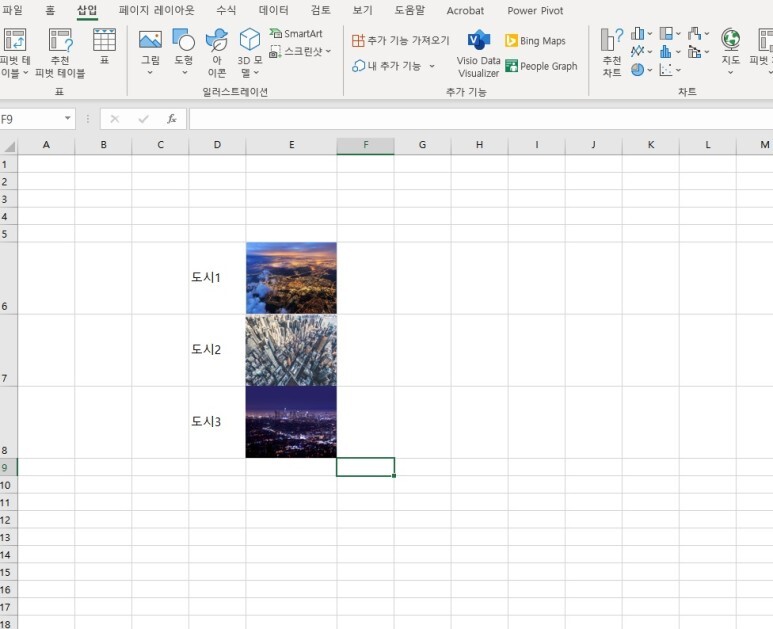
Task: Select the 도시3 night city image
Action: click(x=291, y=422)
